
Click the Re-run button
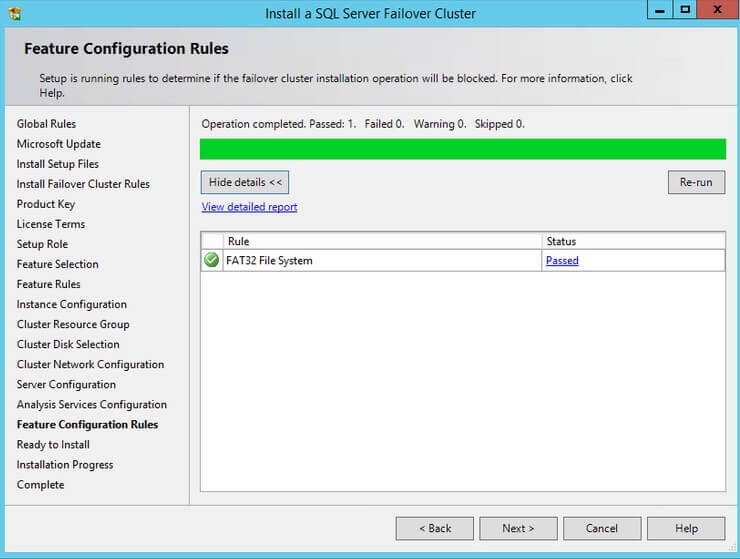click(x=696, y=182)
